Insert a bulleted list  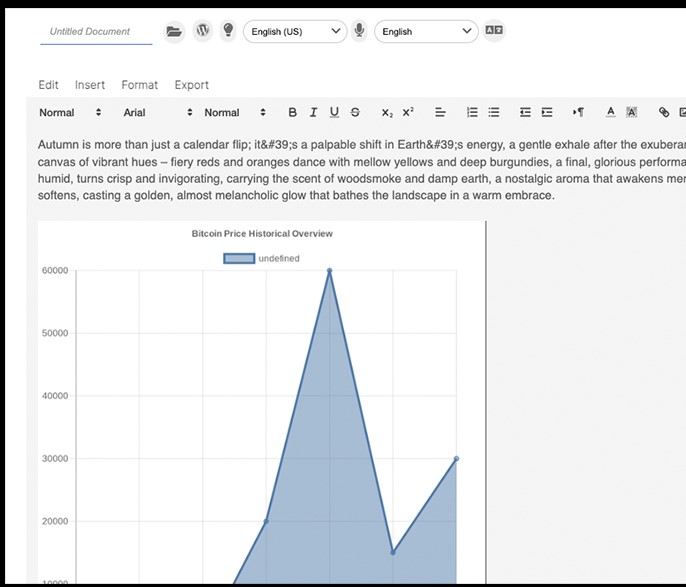click(494, 112)
